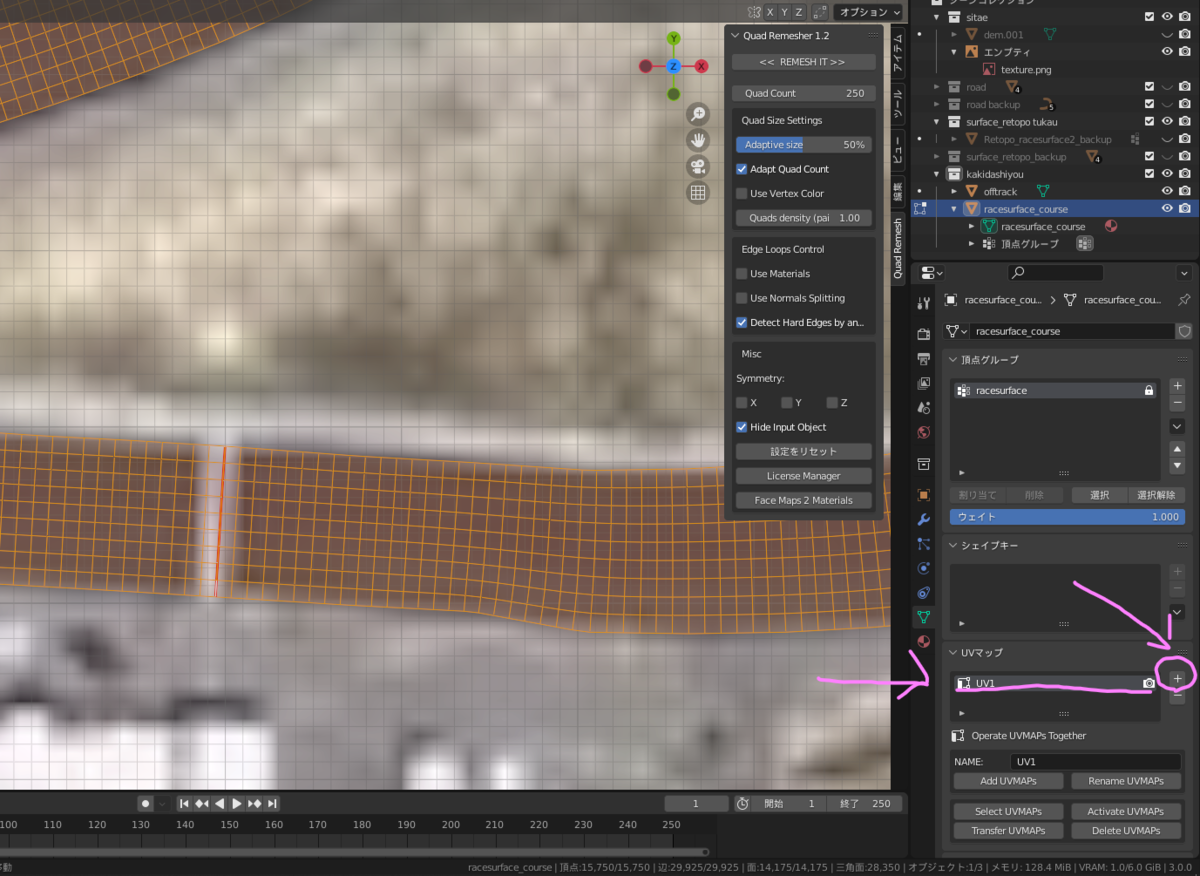Click the << REMESH IT >> button

click(x=803, y=62)
